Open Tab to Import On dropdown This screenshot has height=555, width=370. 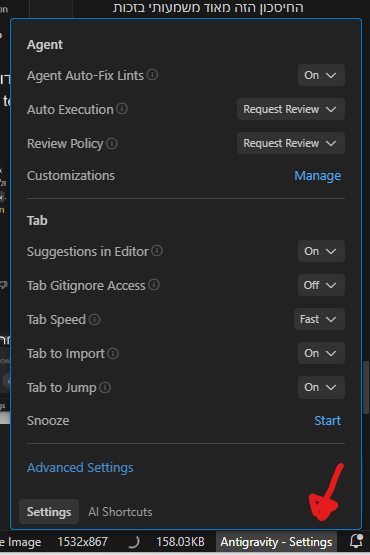pos(321,353)
